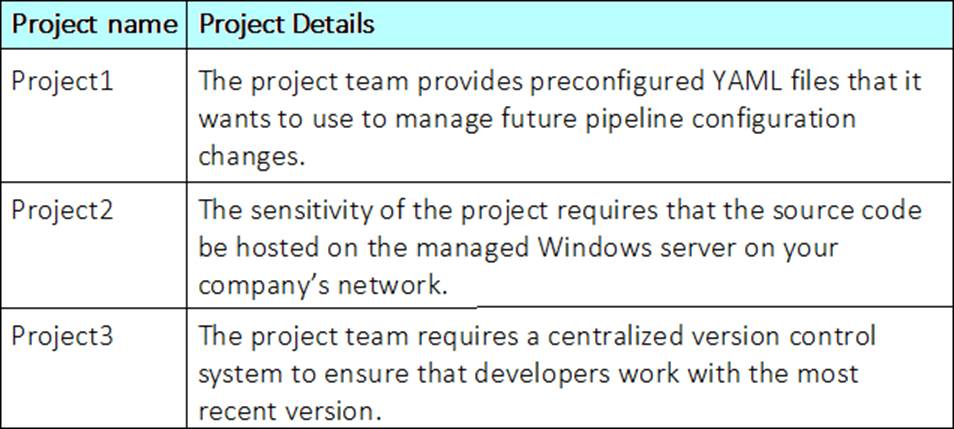Select the Project1 name cell
The image size is (954, 429).
(x=62, y=81)
